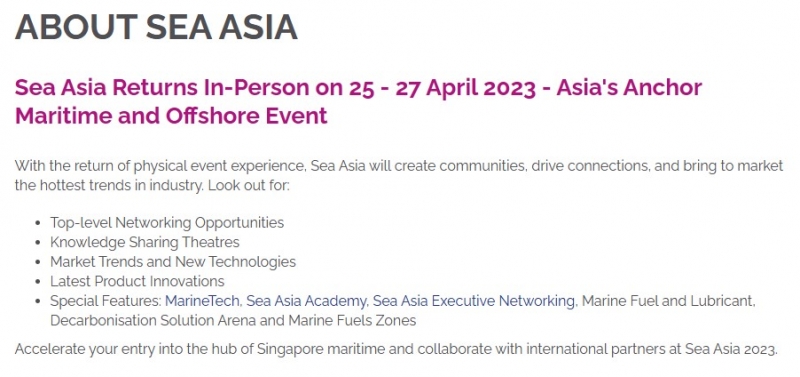Screen dimensions: 800x377
Task: Click the Marine Fuels Zones text
Action: (352, 321)
